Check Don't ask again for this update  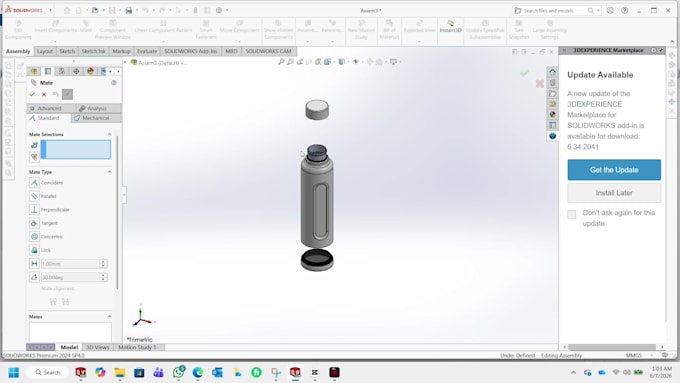pyautogui.click(x=572, y=214)
